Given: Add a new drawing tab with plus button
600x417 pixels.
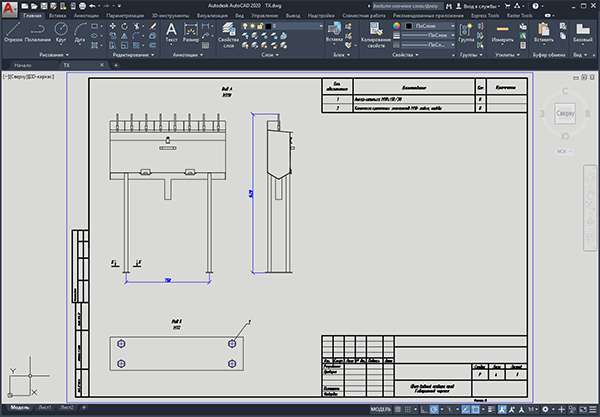Looking at the screenshot, I should [x=116, y=65].
